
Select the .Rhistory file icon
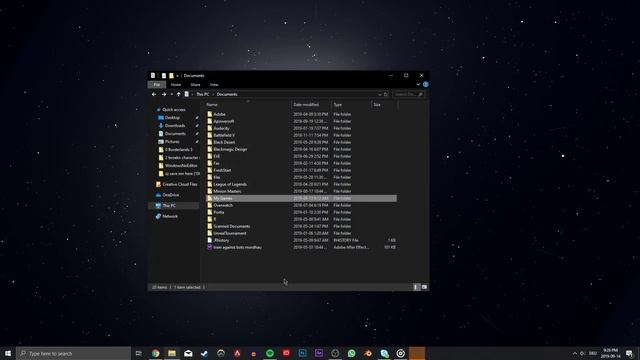(x=209, y=240)
